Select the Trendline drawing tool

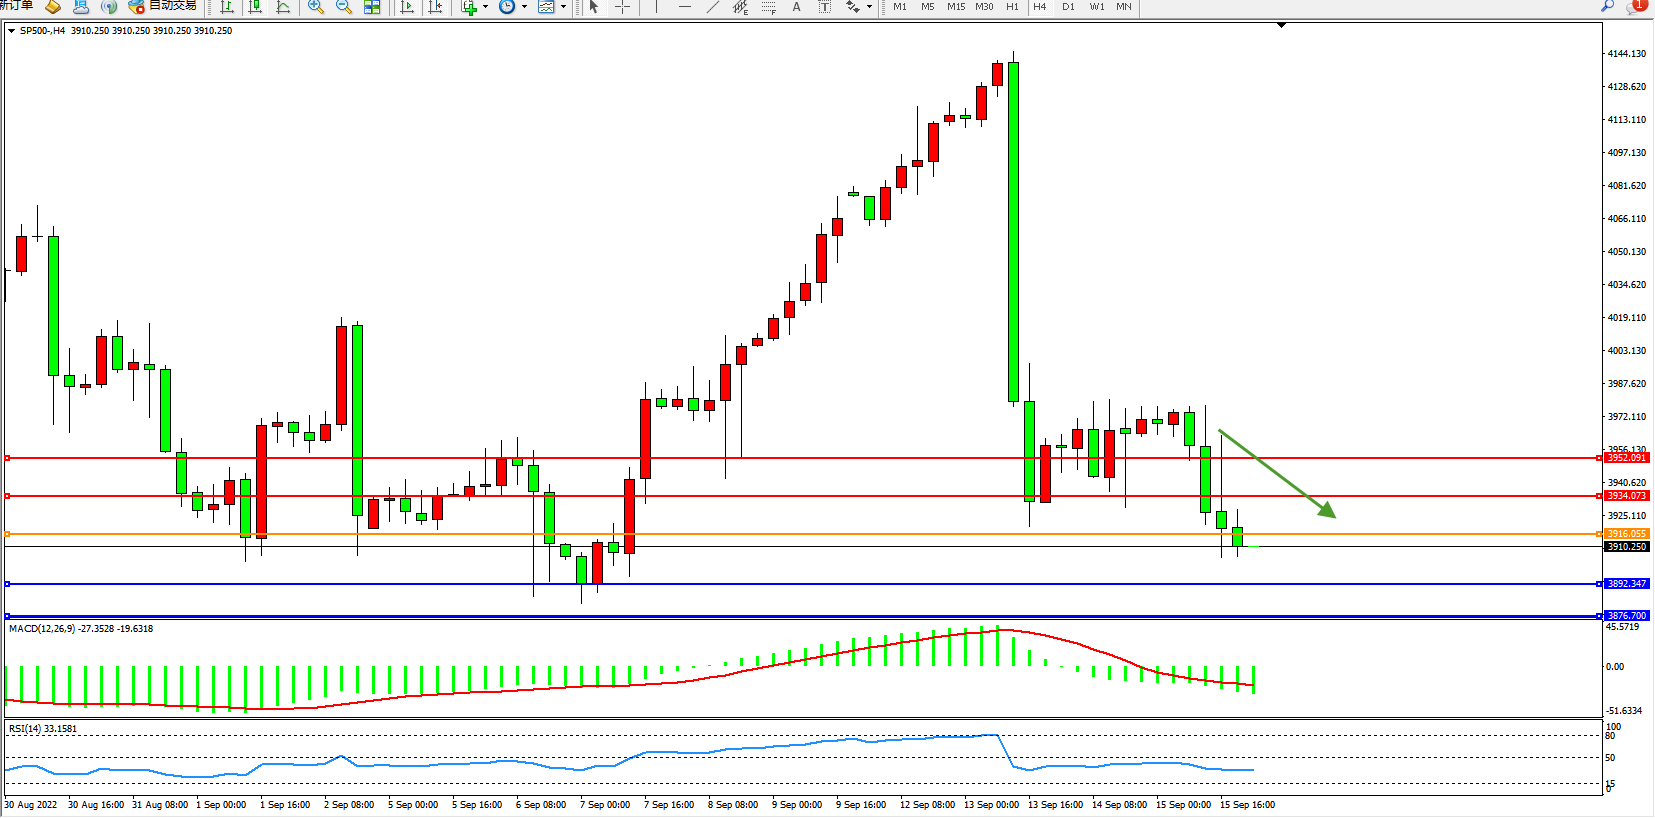click(712, 7)
